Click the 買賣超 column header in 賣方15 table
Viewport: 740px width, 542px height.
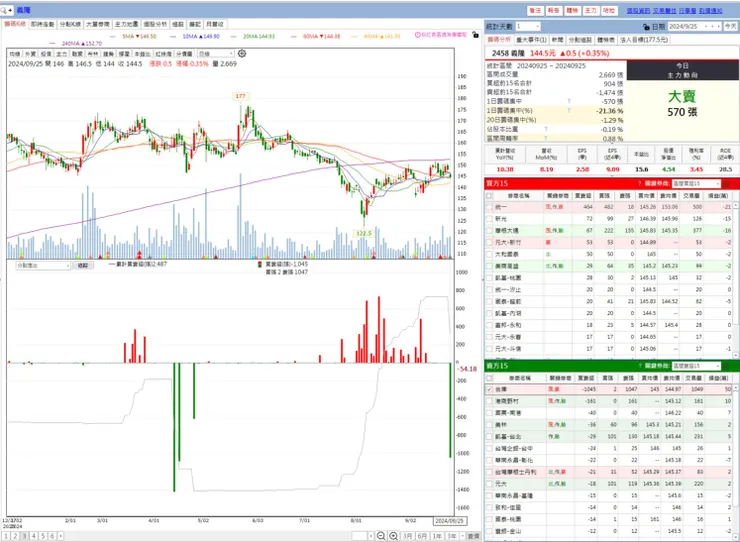586,378
